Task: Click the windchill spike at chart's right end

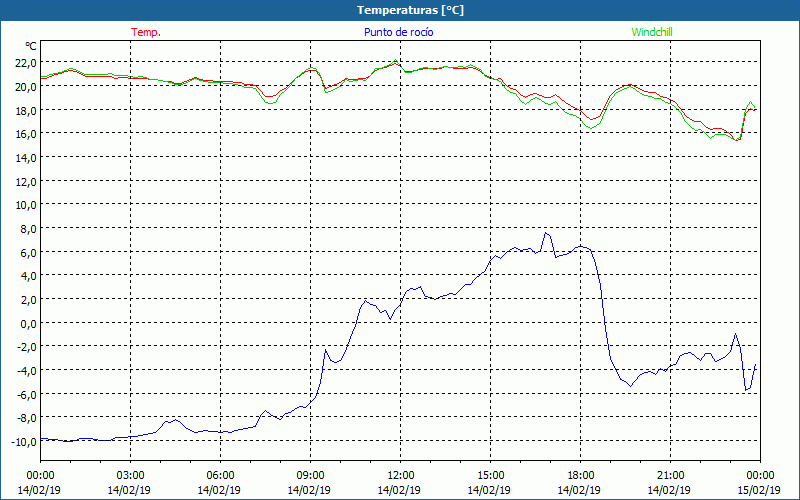Action: [751, 102]
